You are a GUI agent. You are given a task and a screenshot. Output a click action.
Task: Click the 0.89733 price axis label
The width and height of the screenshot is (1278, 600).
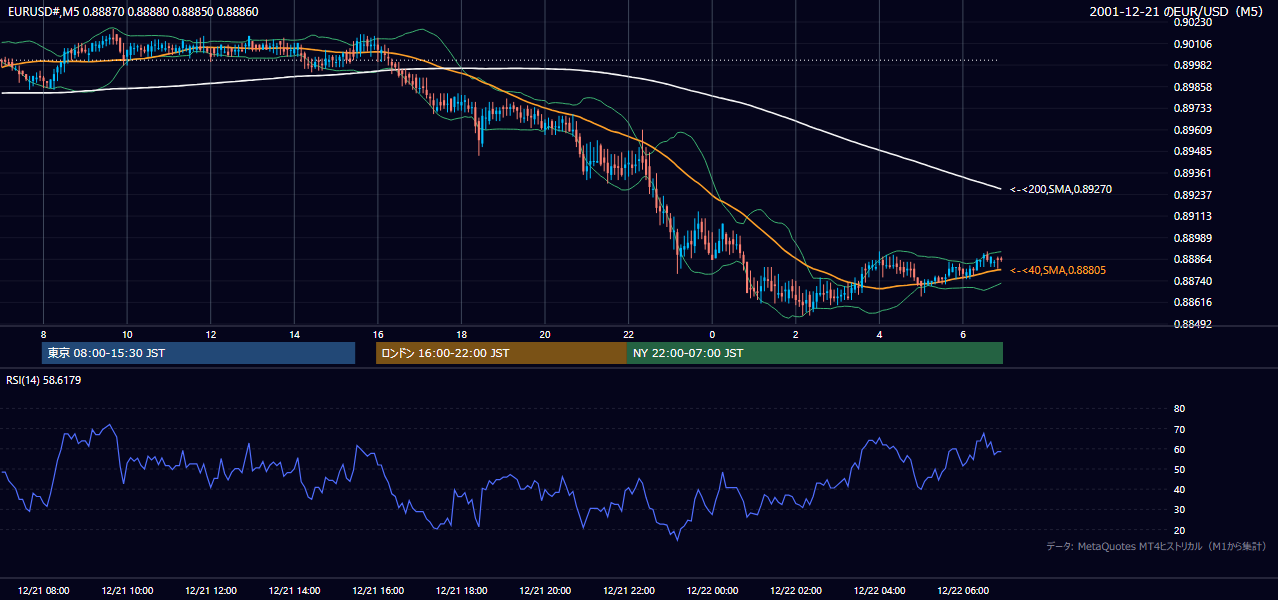click(x=1192, y=108)
